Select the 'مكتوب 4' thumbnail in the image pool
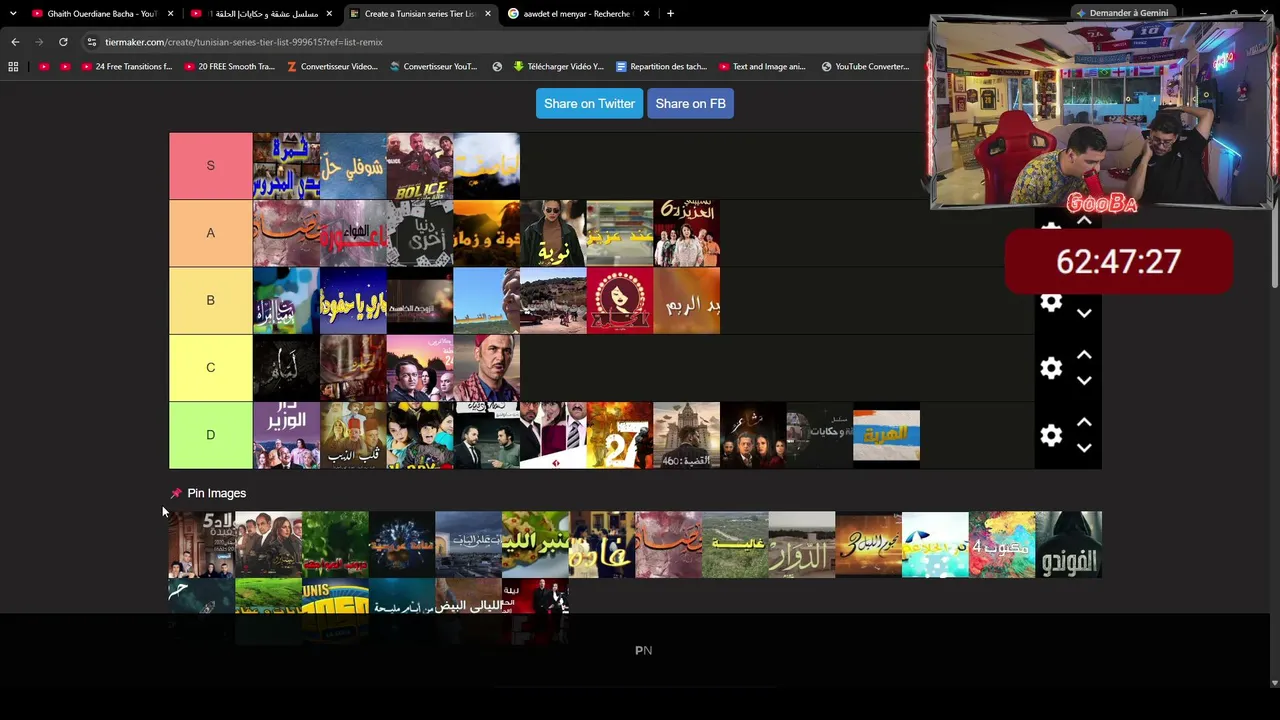 point(1002,545)
